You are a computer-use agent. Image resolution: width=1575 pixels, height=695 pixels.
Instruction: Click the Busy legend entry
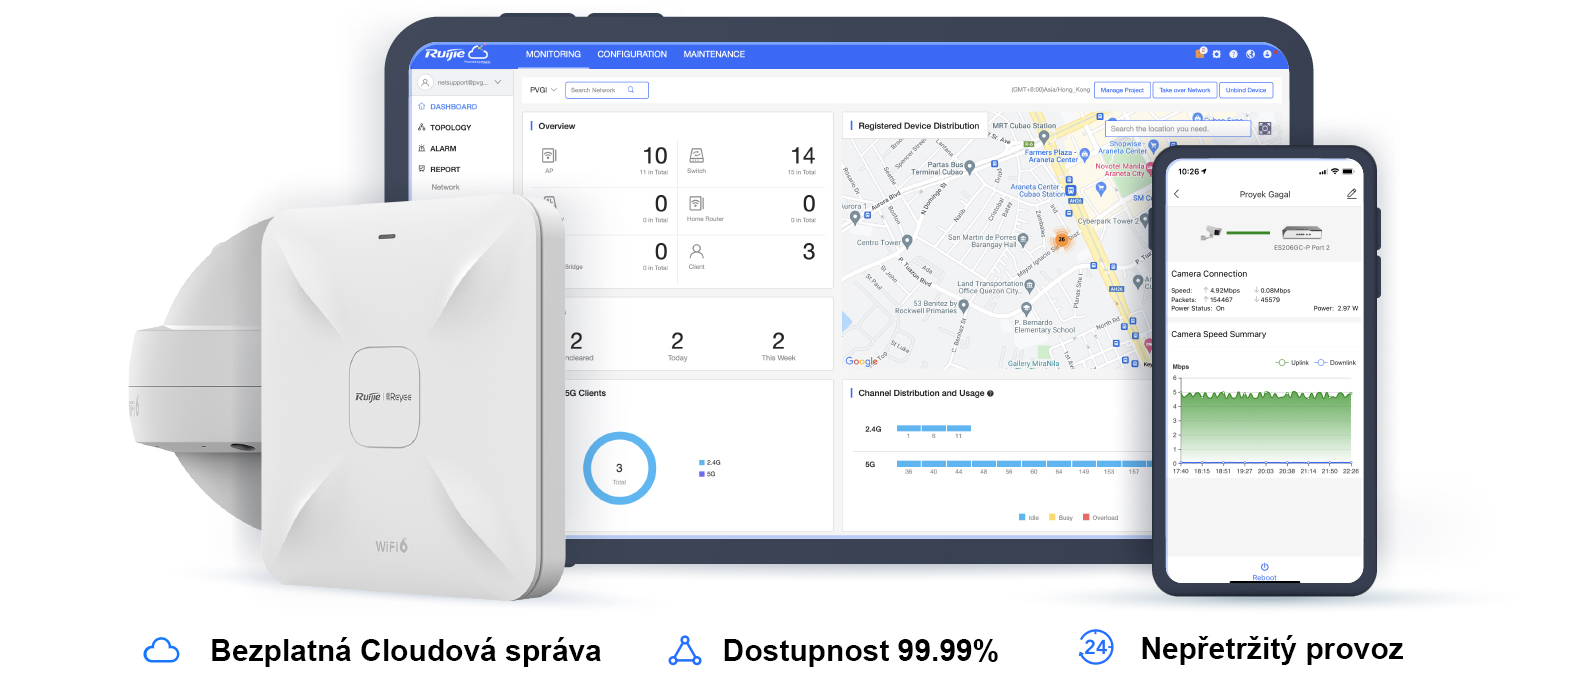1061,518
